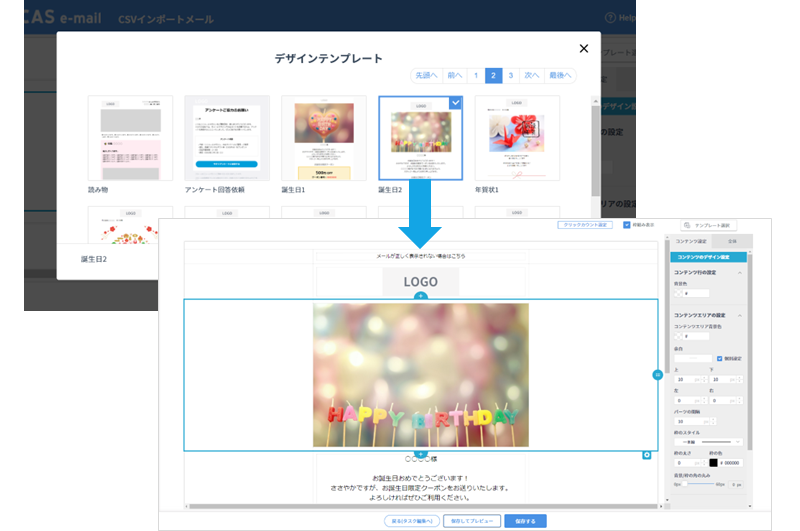Click the 上 margin value field

[687, 380]
